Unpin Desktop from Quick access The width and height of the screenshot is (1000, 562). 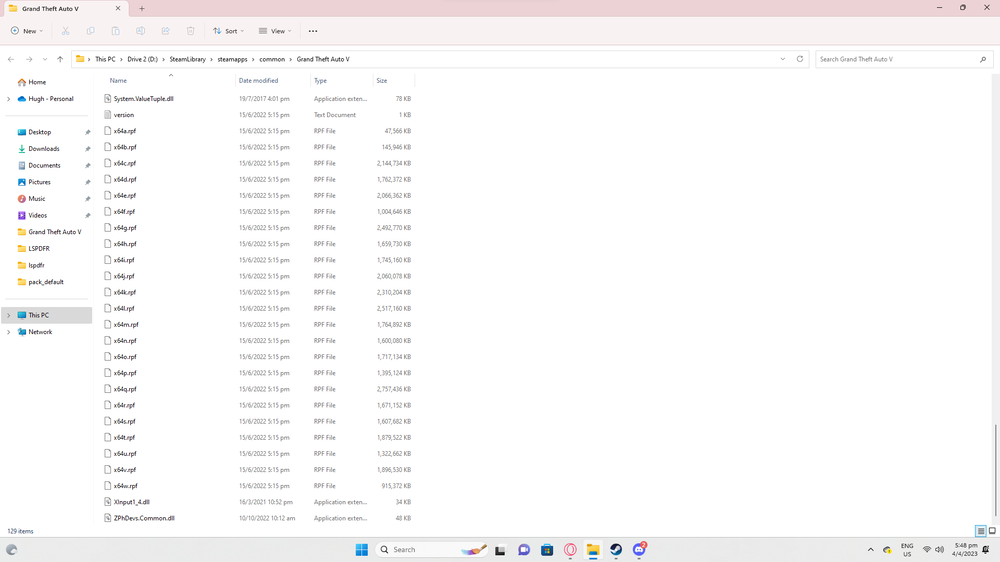click(x=87, y=132)
